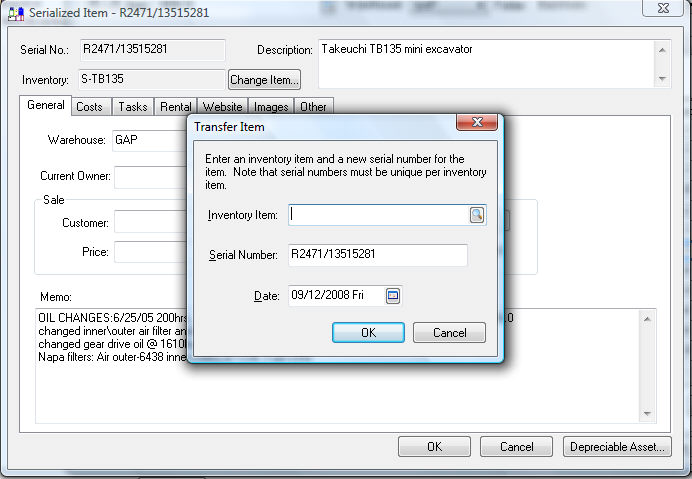Image resolution: width=692 pixels, height=479 pixels.
Task: Click the Serial Number field in dialog
Action: click(378, 255)
